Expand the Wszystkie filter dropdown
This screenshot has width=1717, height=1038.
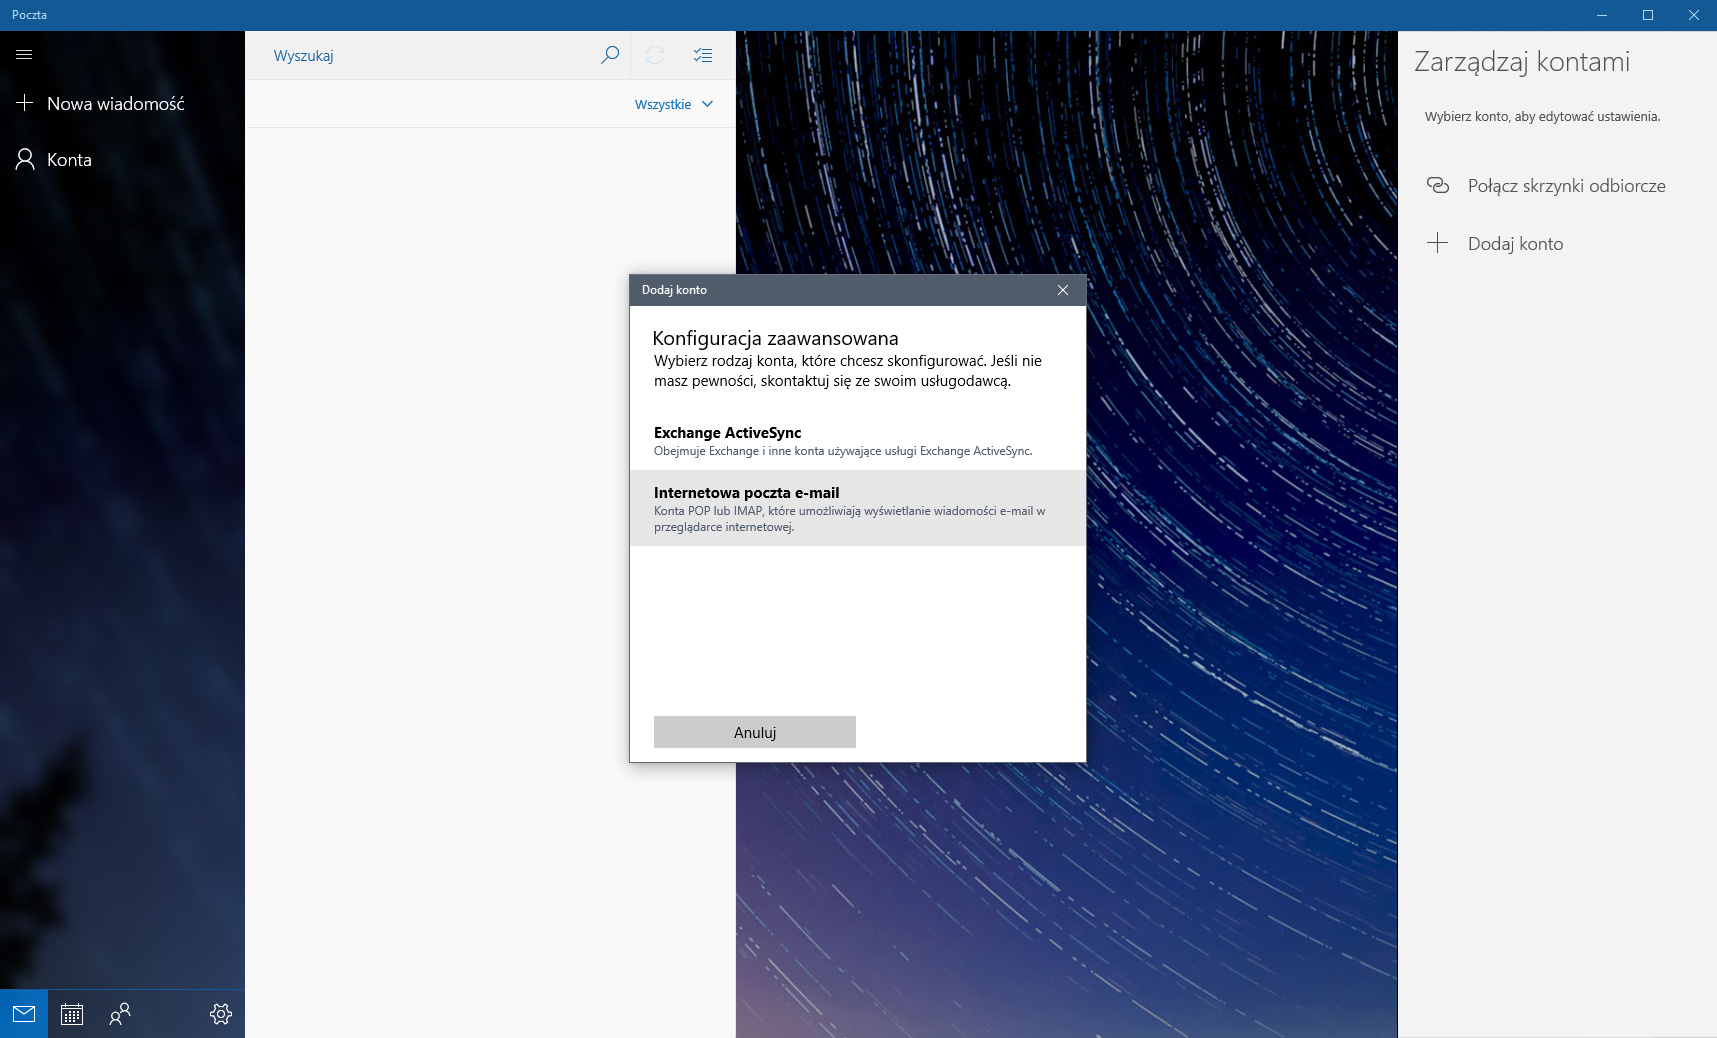674,104
